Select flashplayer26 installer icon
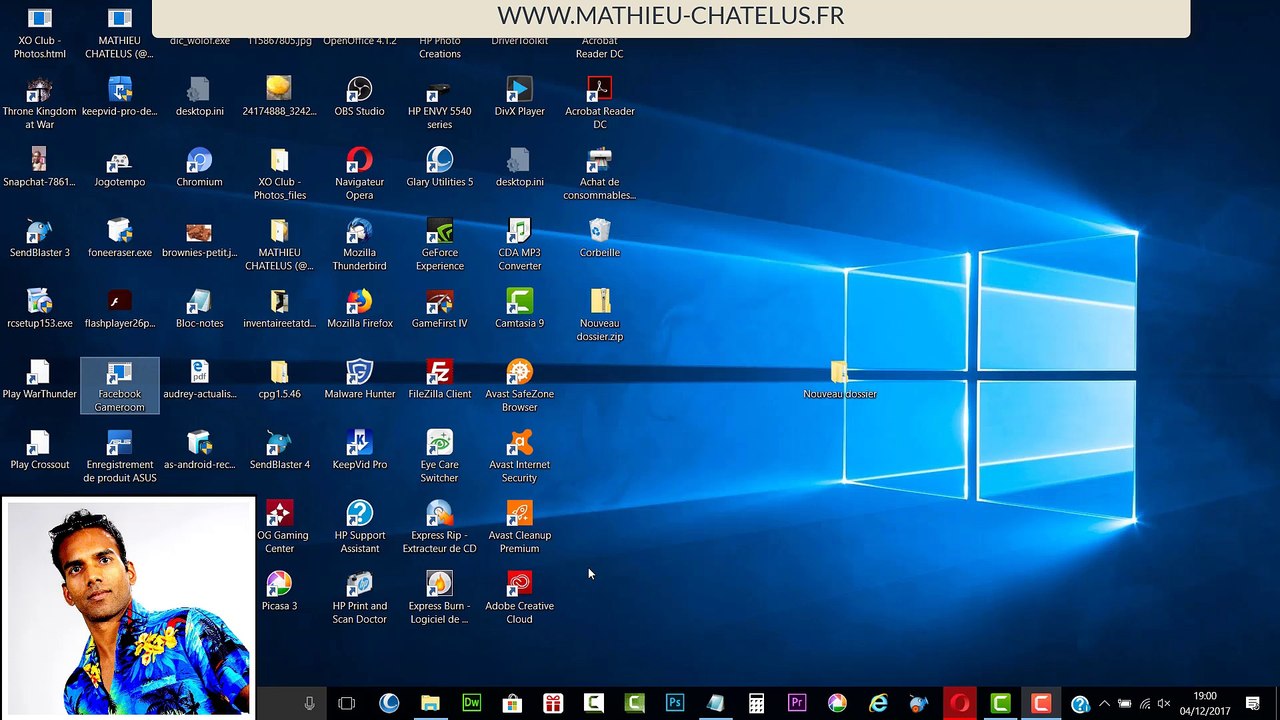 coord(119,309)
